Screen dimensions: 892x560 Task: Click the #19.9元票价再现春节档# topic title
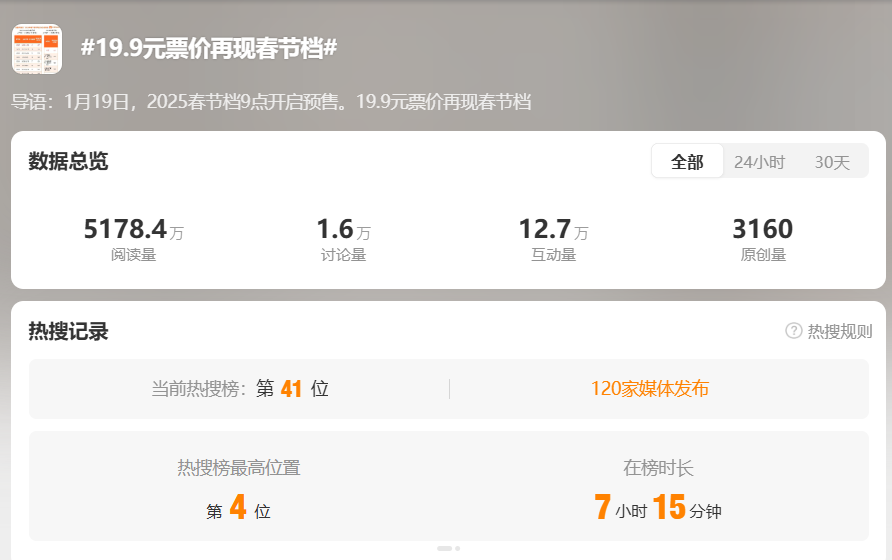click(209, 48)
